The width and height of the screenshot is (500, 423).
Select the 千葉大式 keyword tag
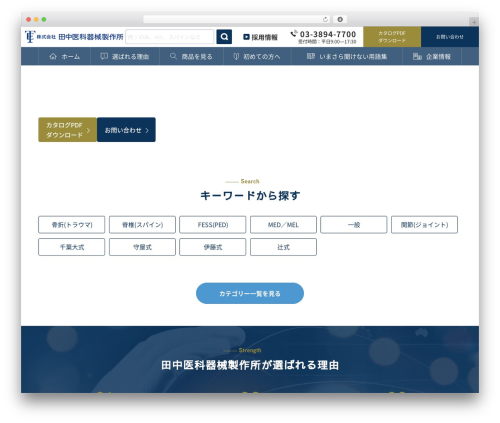tap(72, 247)
